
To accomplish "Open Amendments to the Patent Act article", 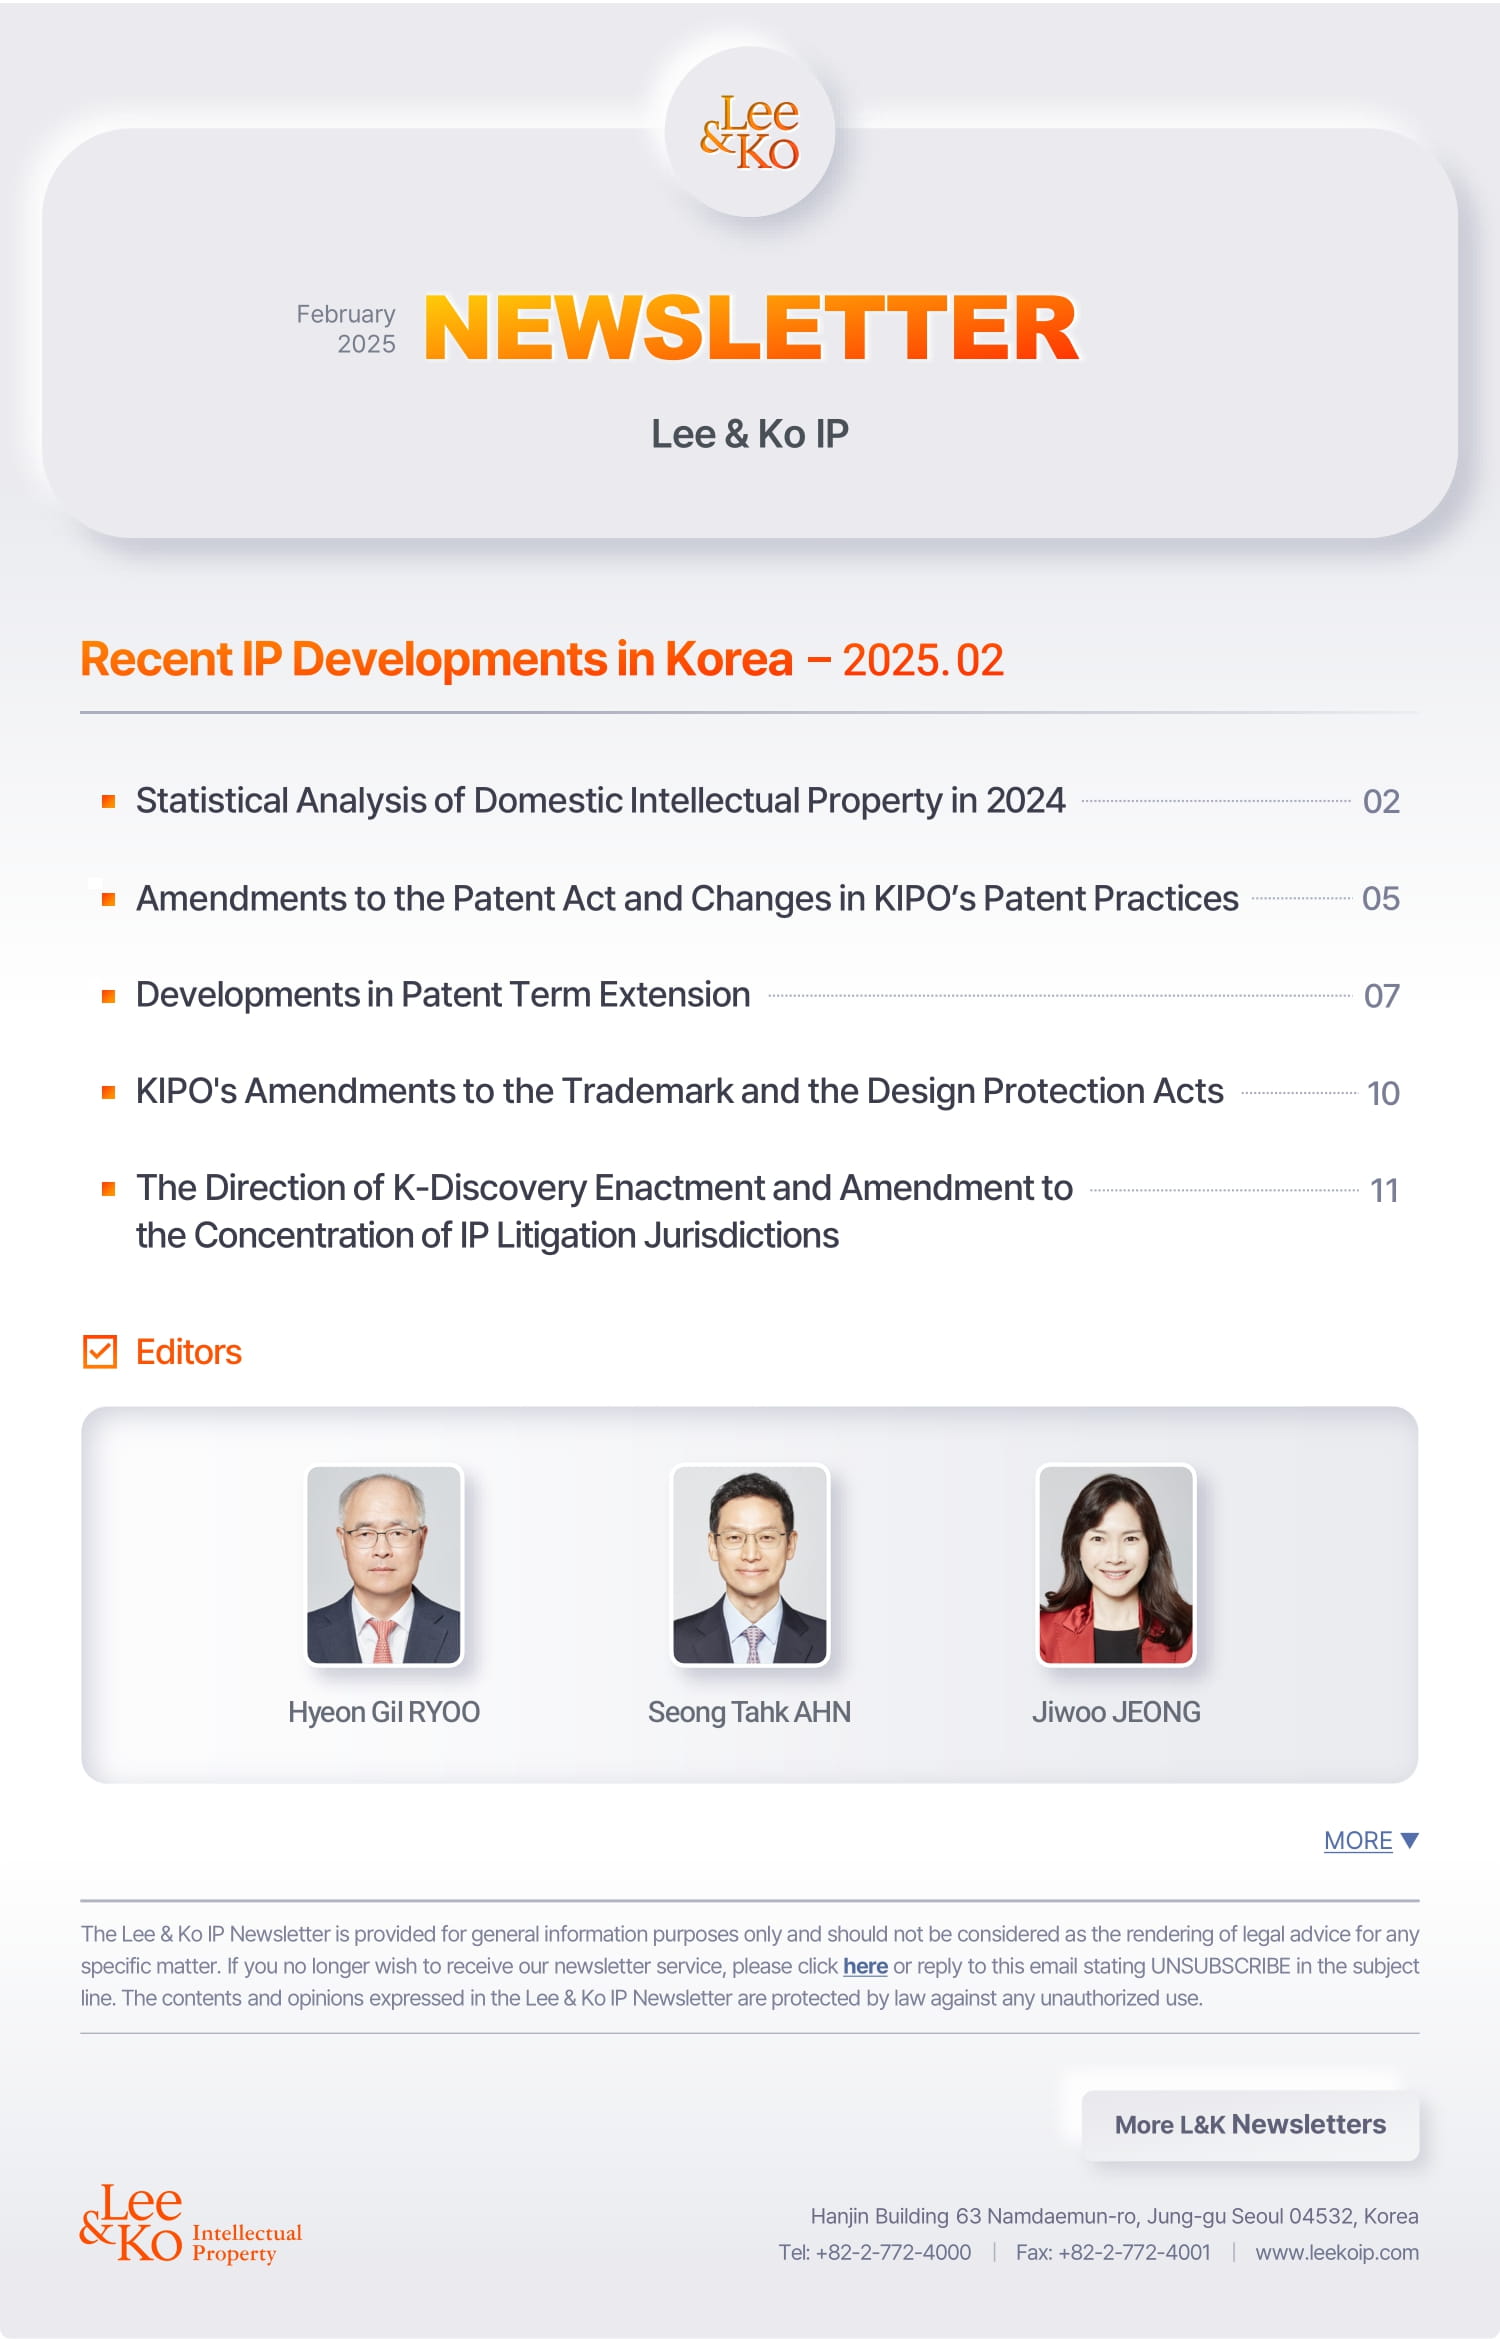I will 687,898.
